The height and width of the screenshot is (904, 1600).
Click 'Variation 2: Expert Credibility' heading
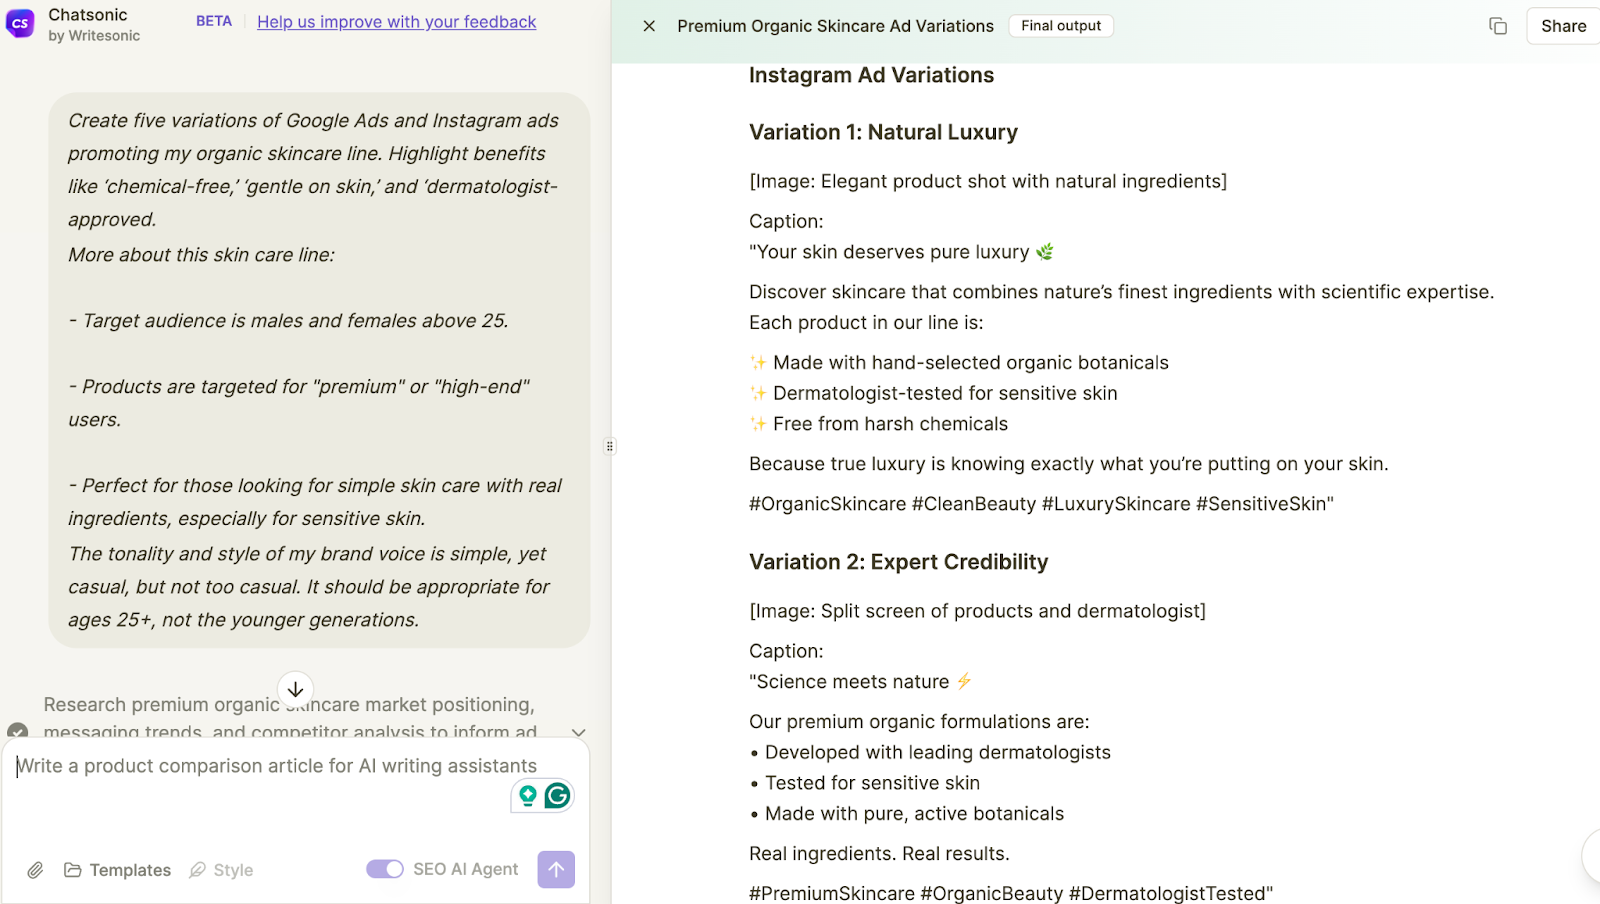[x=898, y=562]
